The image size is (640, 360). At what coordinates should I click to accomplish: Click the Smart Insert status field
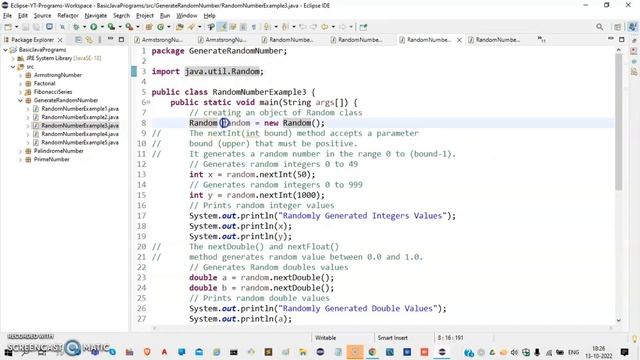coord(393,338)
